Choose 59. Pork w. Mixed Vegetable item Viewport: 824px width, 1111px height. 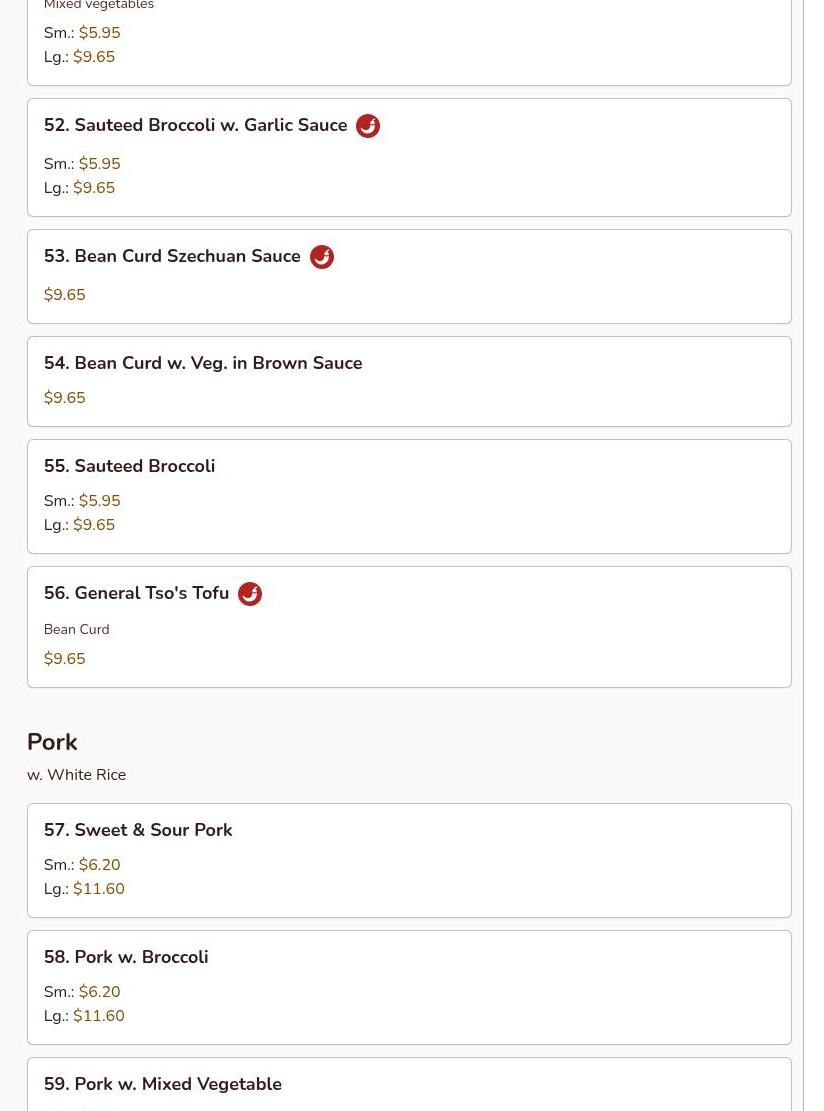click(x=409, y=1084)
